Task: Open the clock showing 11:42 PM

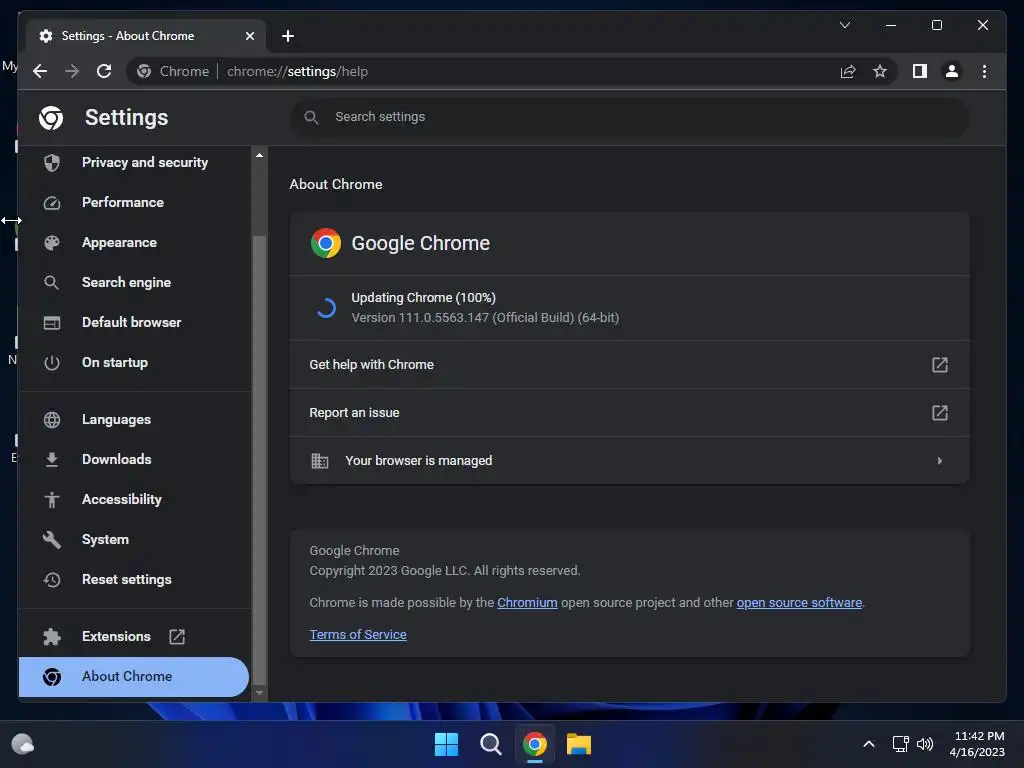Action: (977, 744)
